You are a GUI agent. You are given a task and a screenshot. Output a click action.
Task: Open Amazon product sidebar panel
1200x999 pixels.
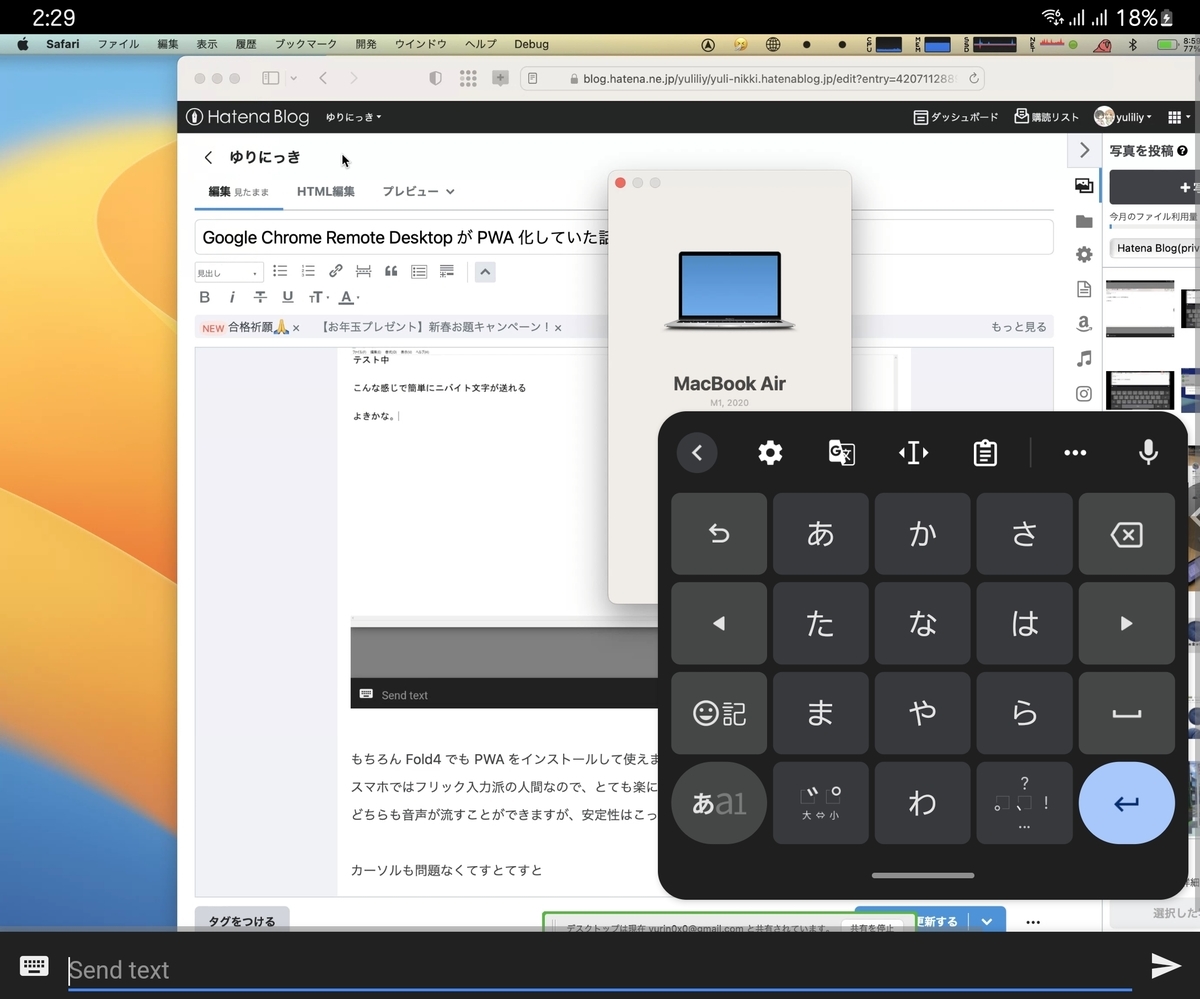tap(1084, 324)
